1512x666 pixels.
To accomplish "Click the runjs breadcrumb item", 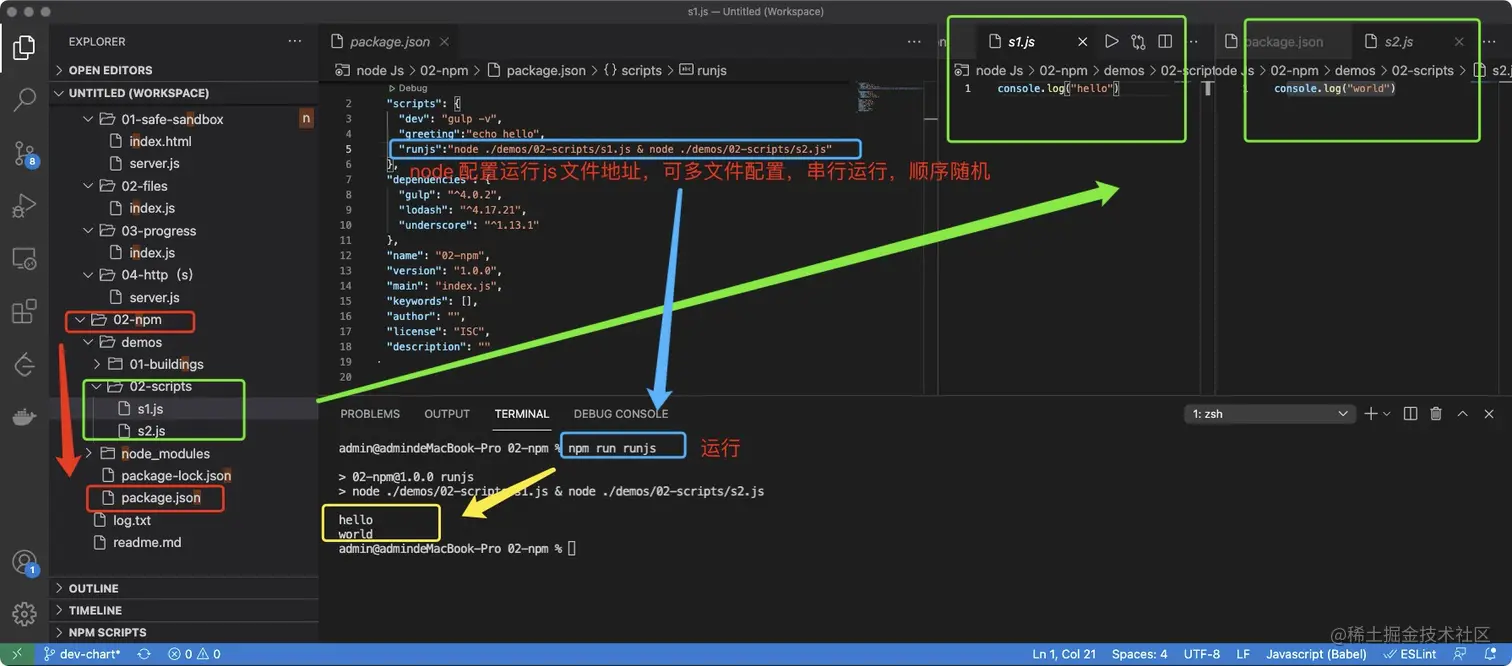I will click(x=703, y=70).
